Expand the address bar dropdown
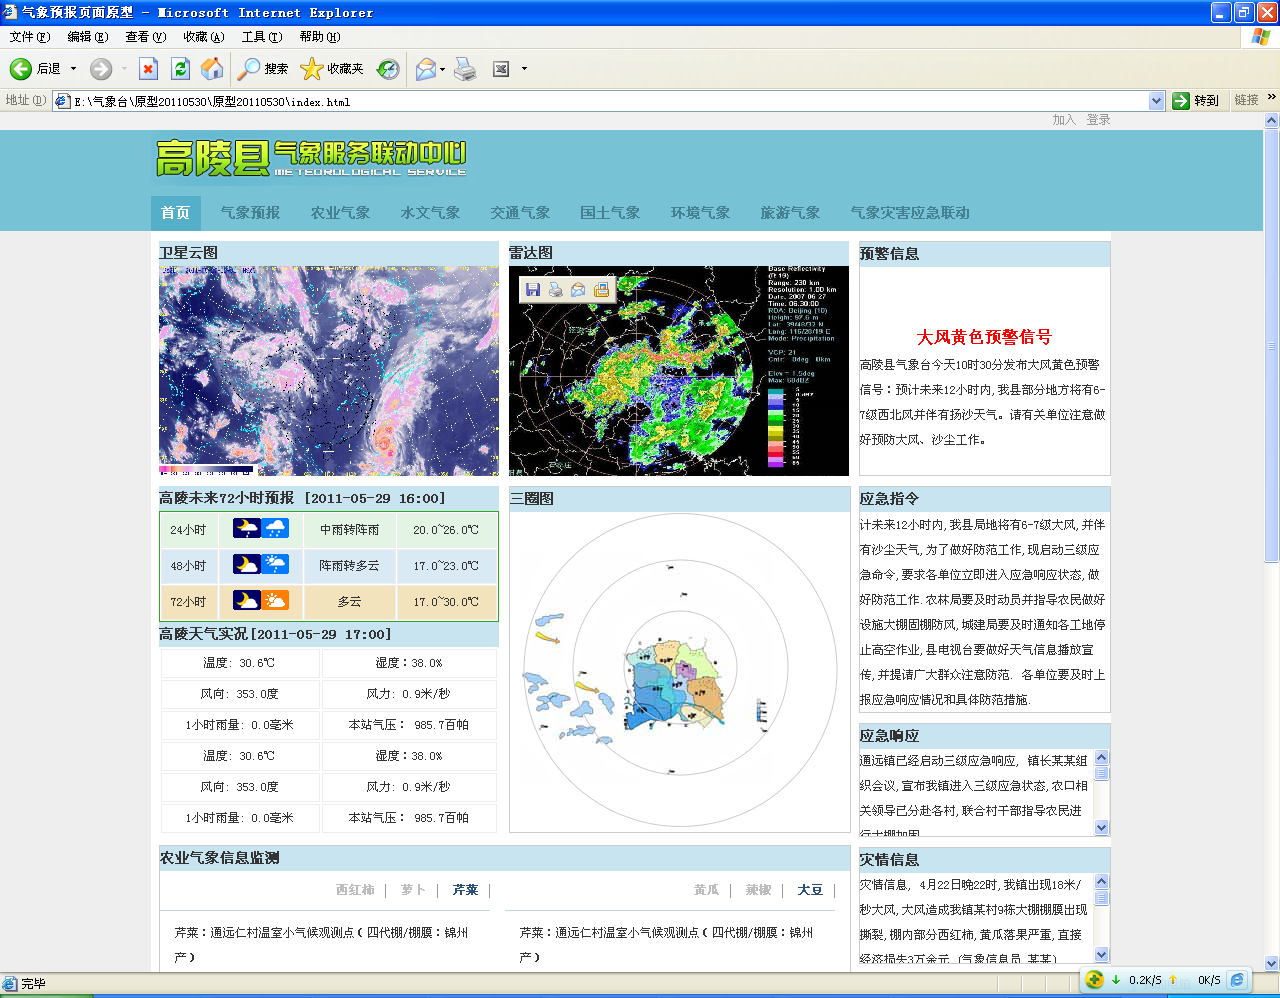Image resolution: width=1280 pixels, height=998 pixels. point(1156,101)
